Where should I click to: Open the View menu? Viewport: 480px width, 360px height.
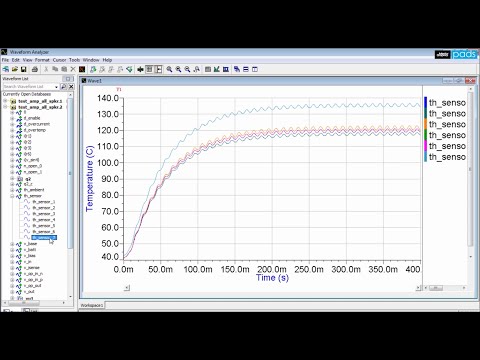(27, 60)
